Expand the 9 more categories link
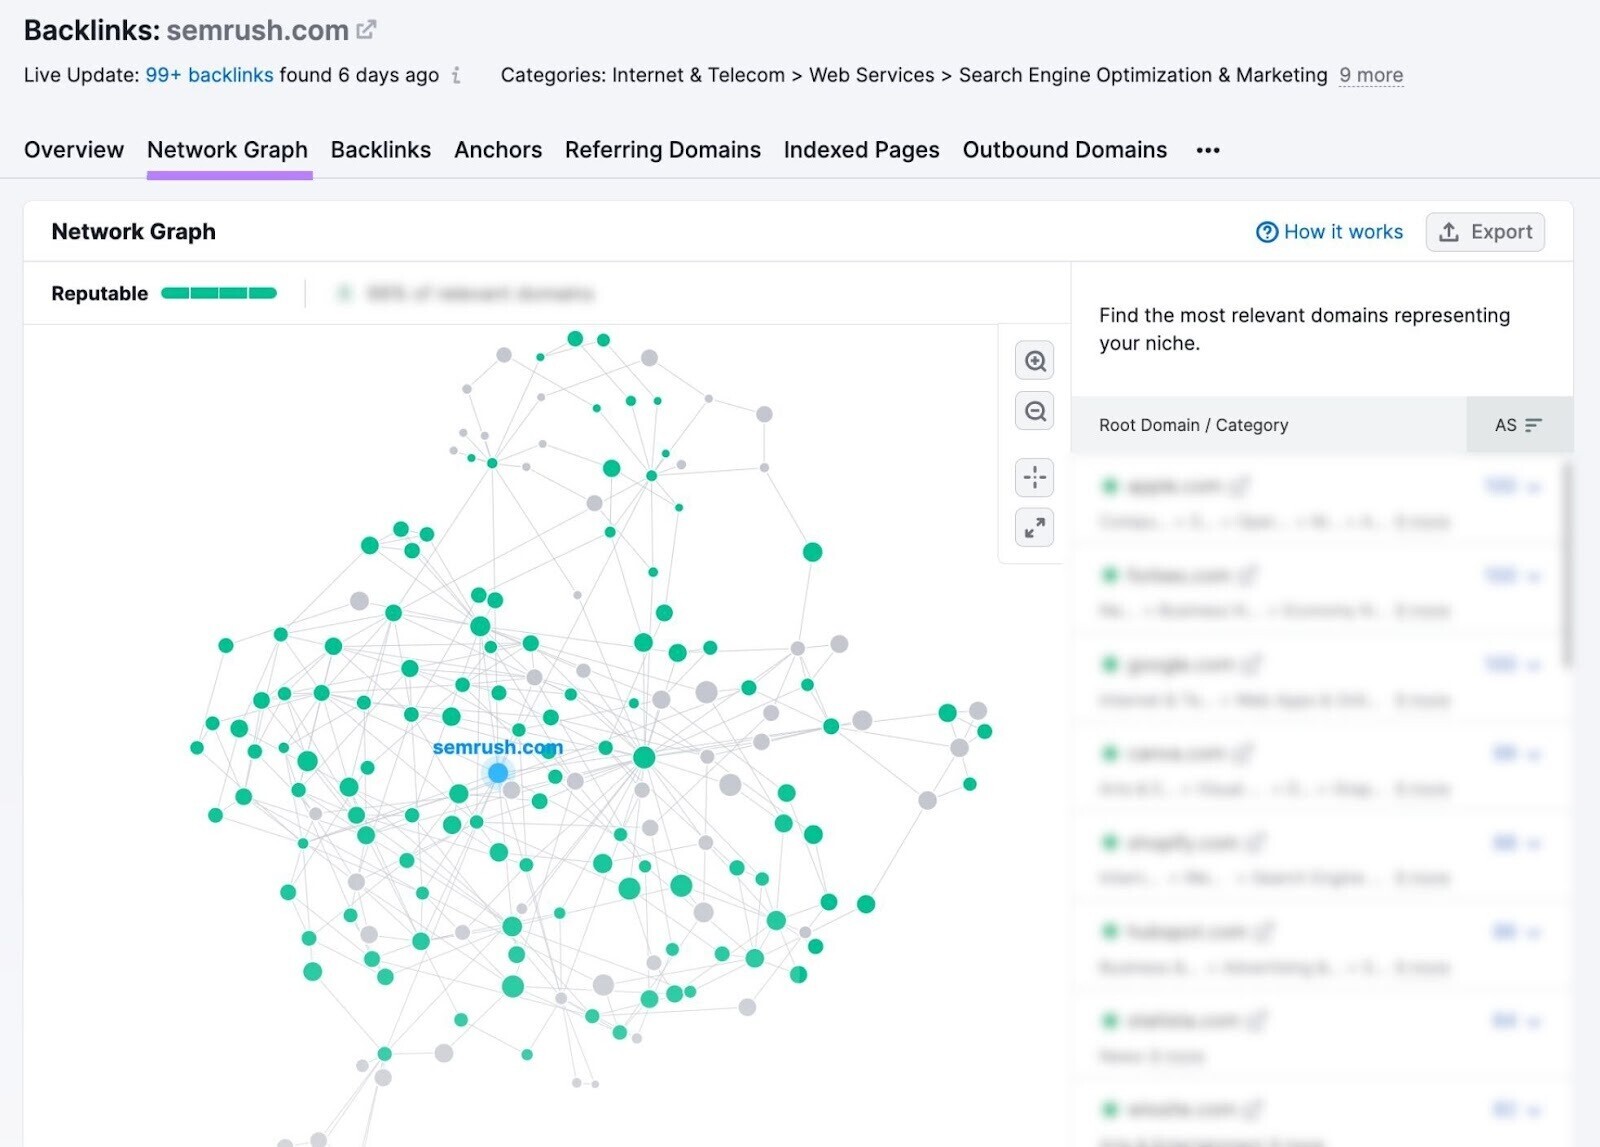The width and height of the screenshot is (1600, 1147). [1370, 75]
